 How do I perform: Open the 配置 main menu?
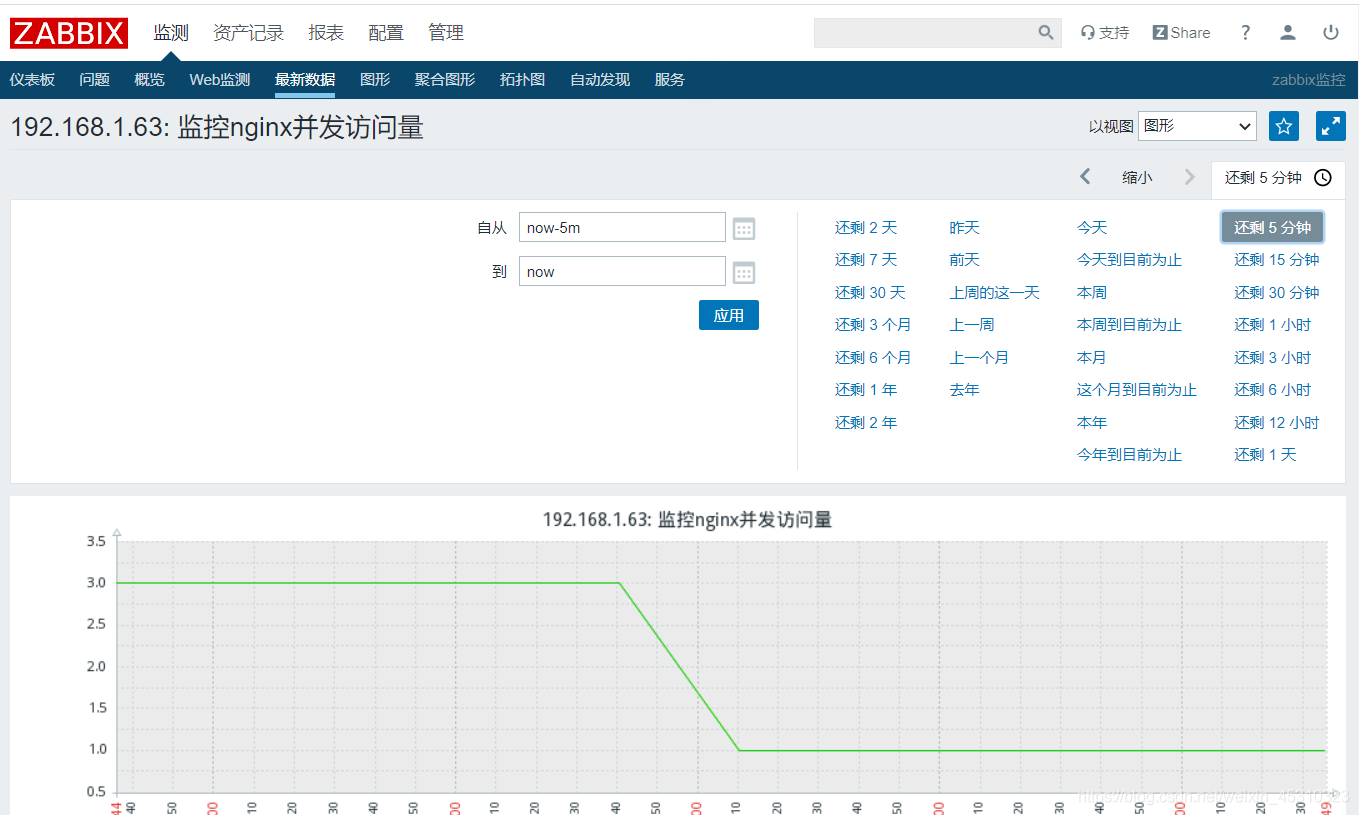(386, 33)
